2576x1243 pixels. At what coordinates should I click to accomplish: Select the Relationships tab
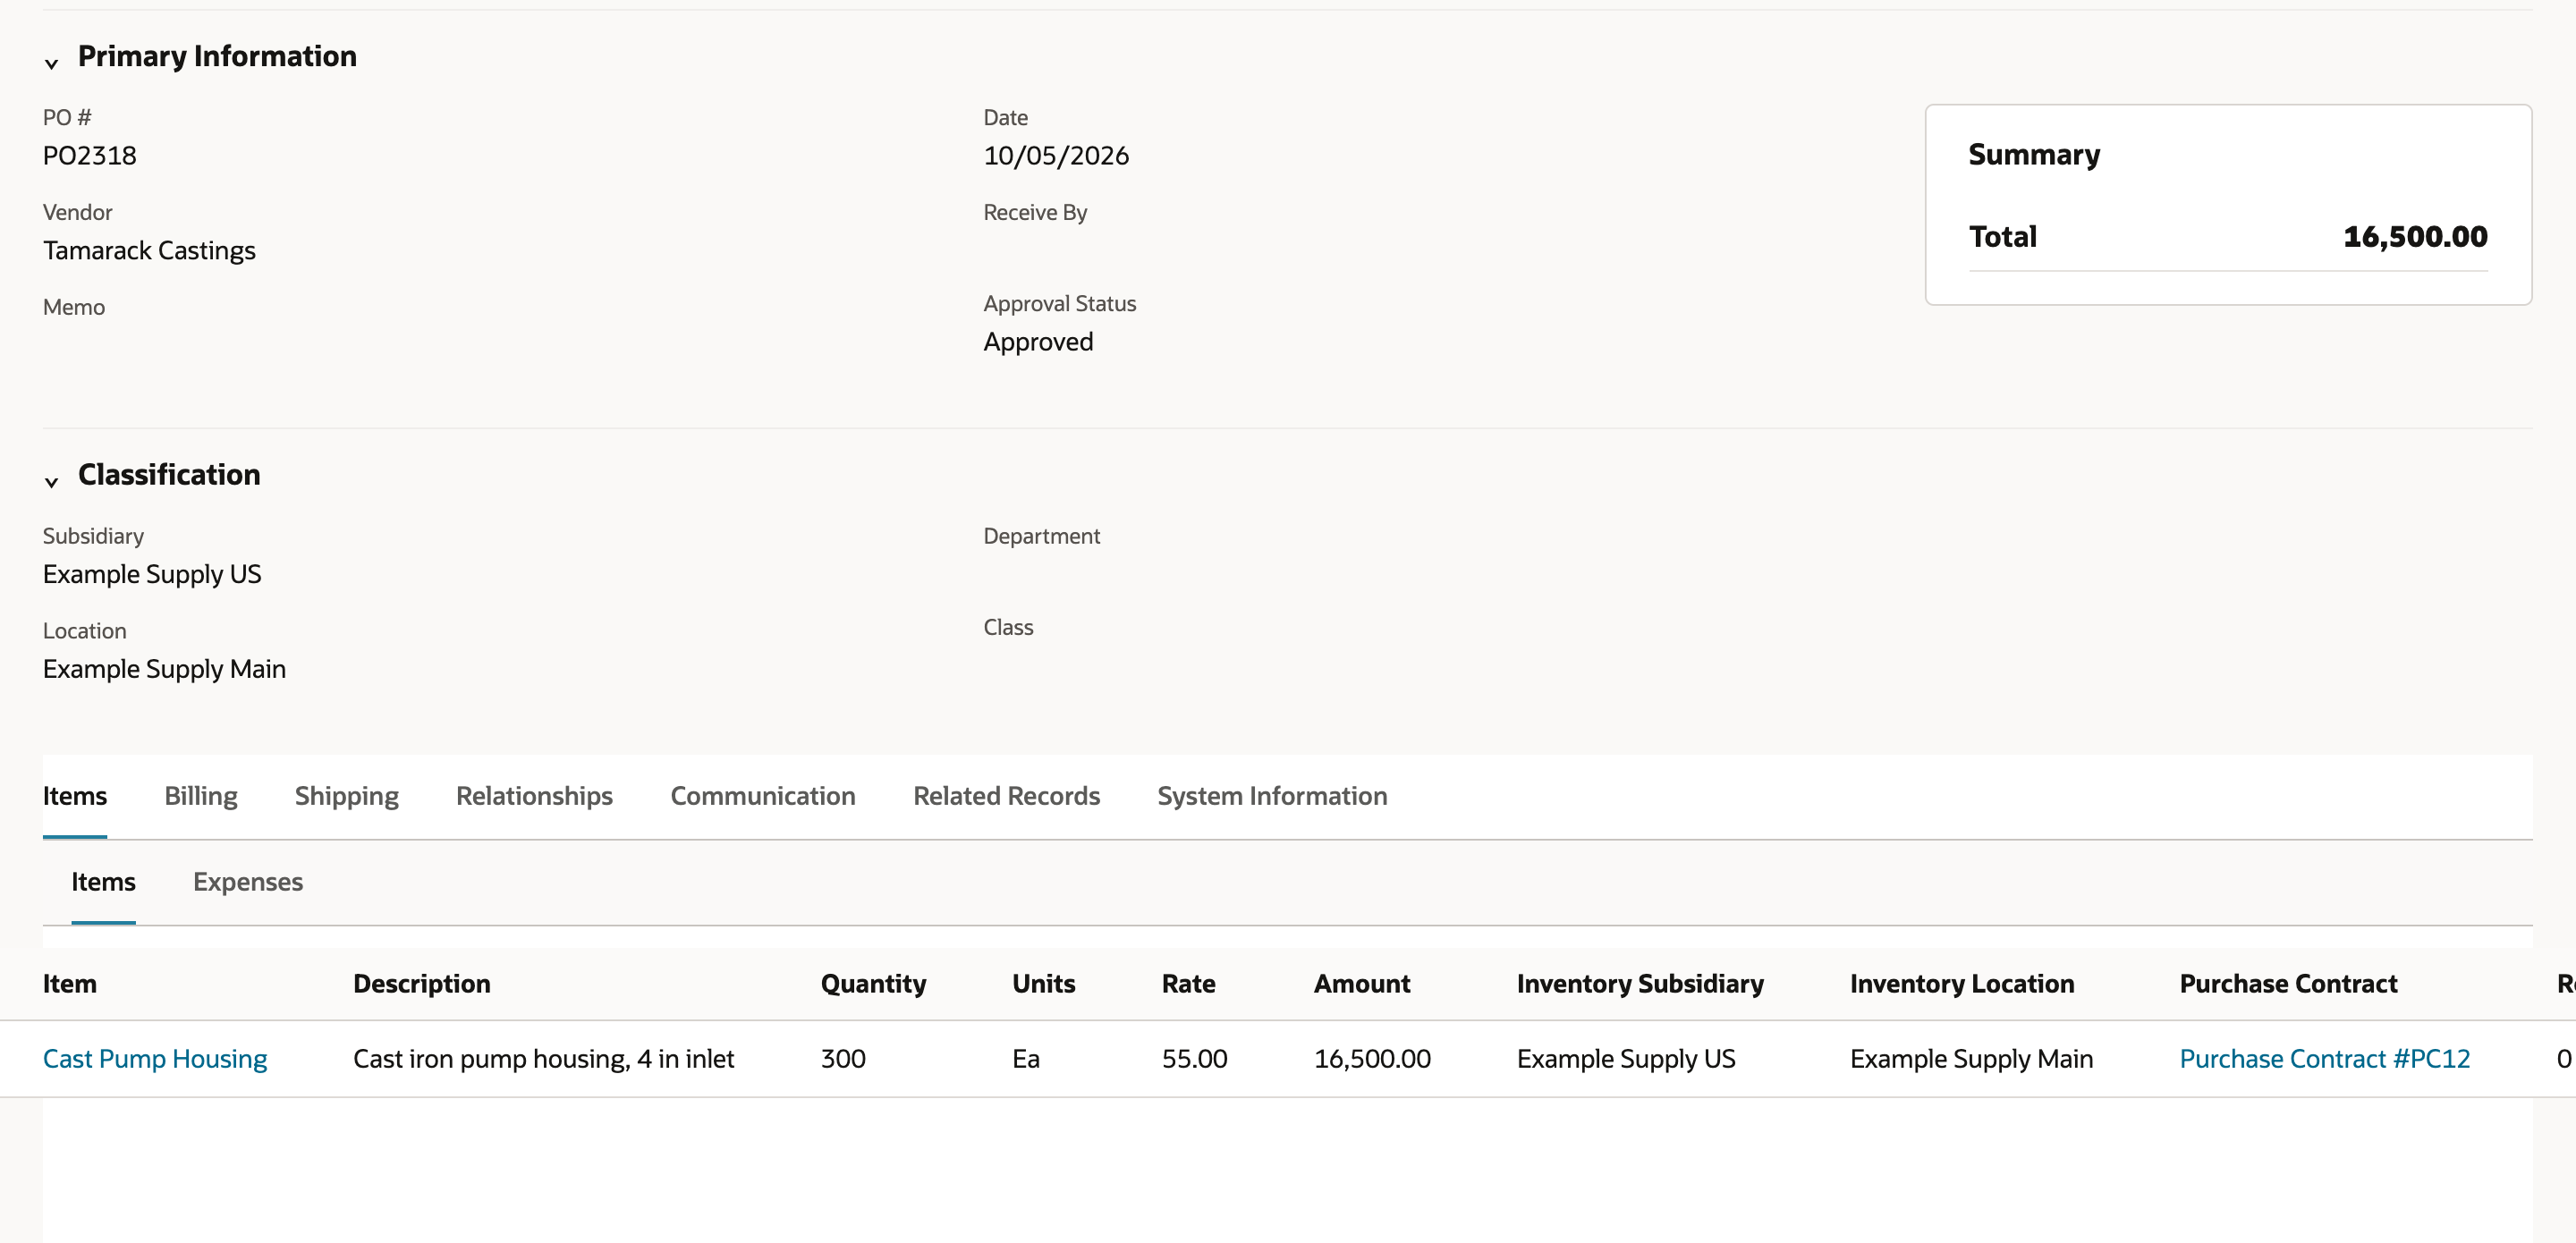[534, 796]
